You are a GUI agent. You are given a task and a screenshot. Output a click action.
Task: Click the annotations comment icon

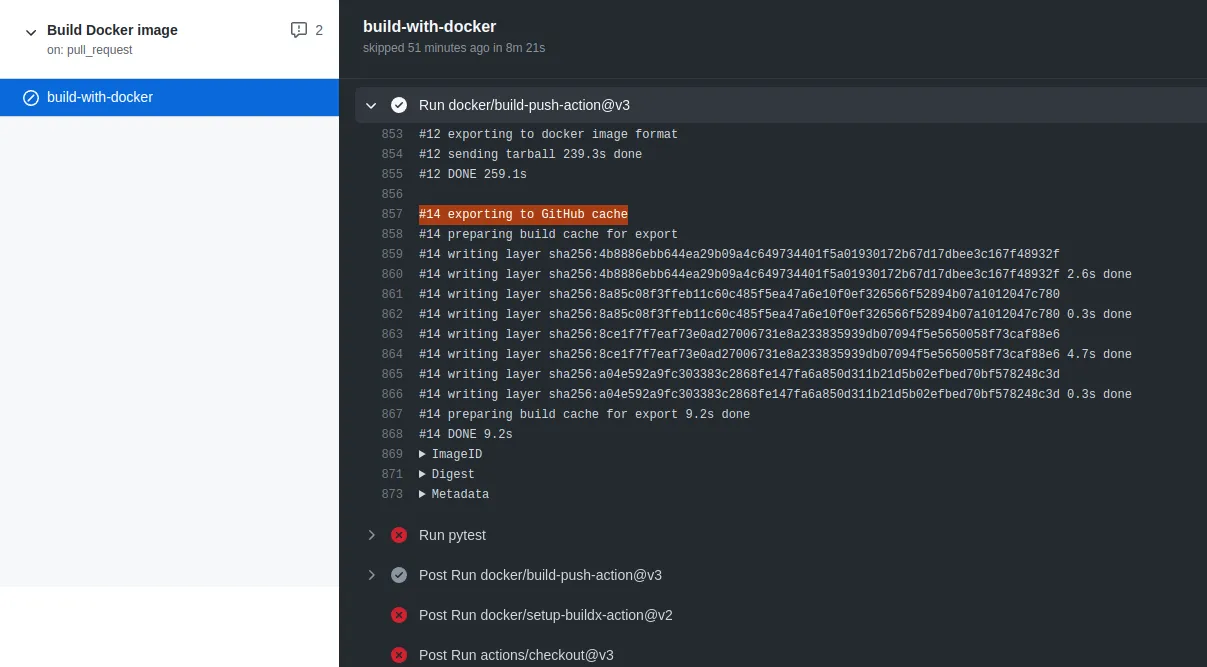(x=299, y=30)
